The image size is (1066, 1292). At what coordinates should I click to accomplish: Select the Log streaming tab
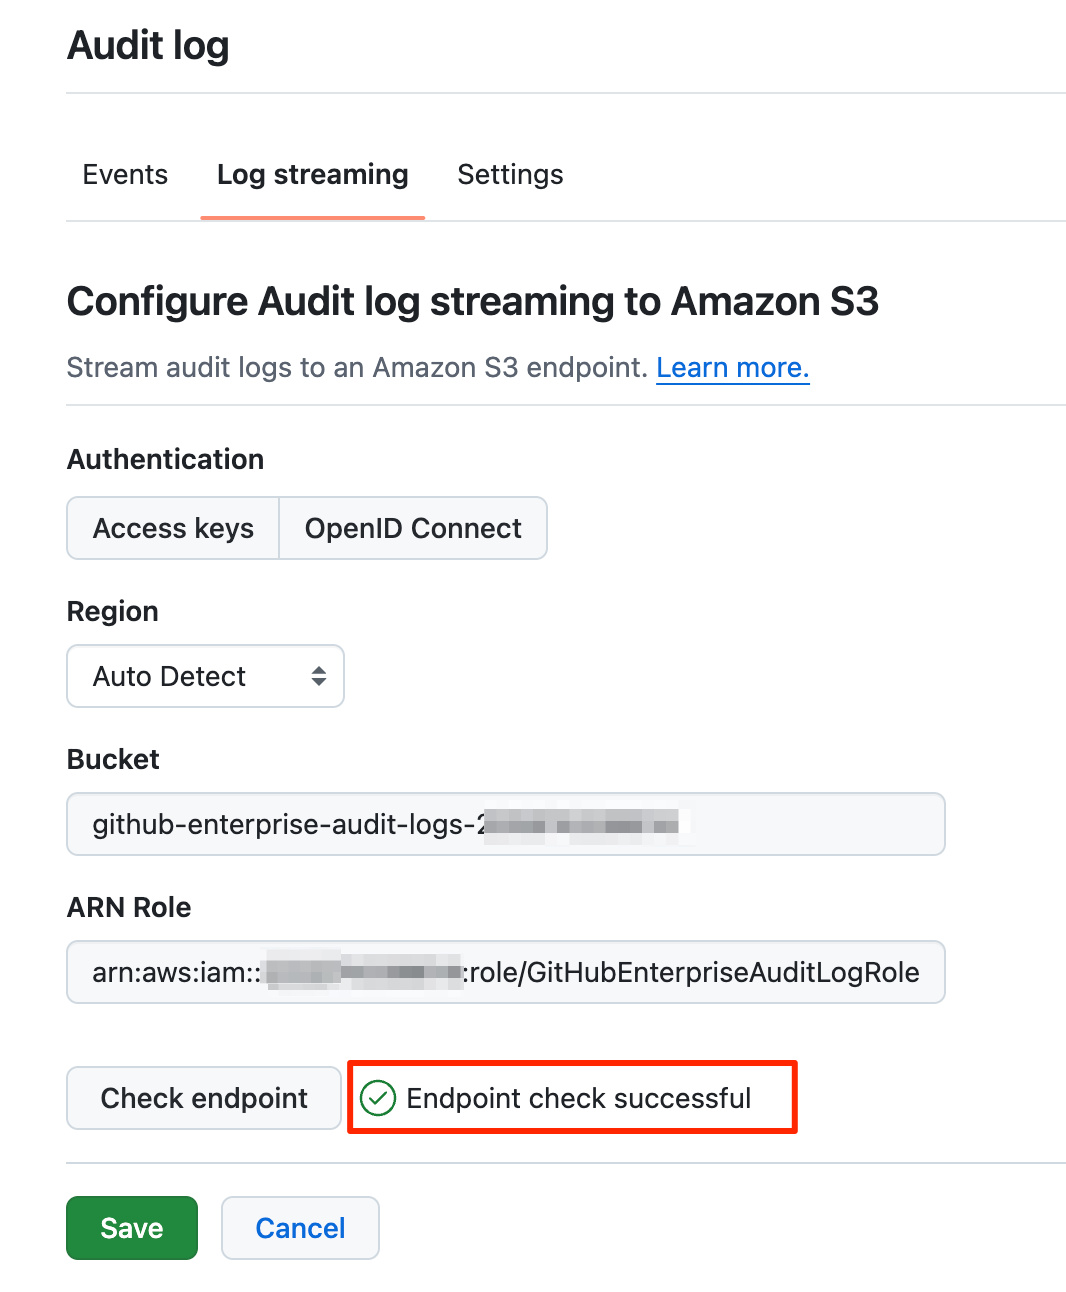[x=312, y=174]
